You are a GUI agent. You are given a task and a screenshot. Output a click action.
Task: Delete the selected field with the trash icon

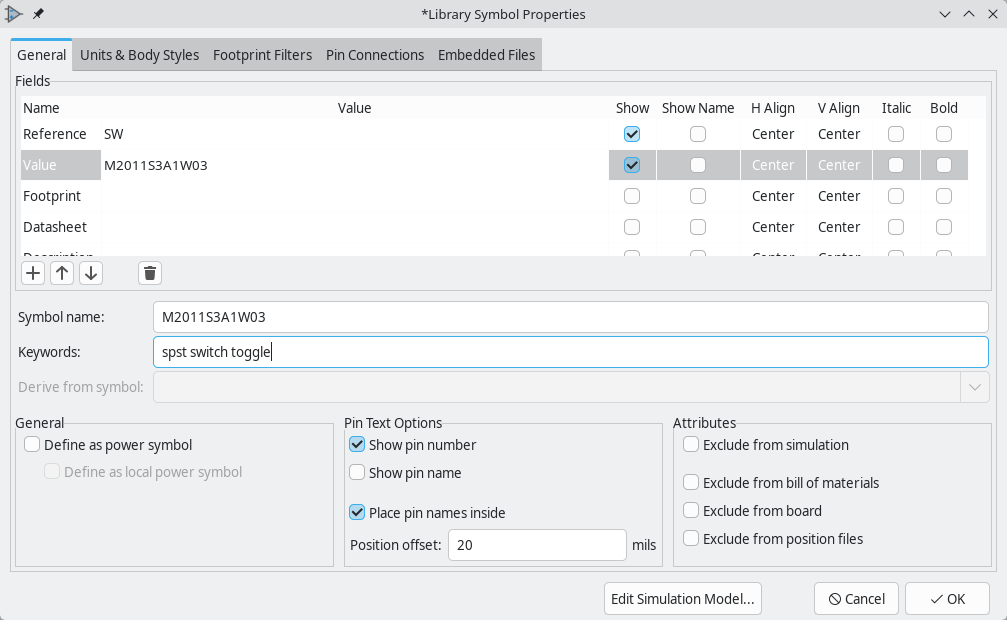pos(149,273)
